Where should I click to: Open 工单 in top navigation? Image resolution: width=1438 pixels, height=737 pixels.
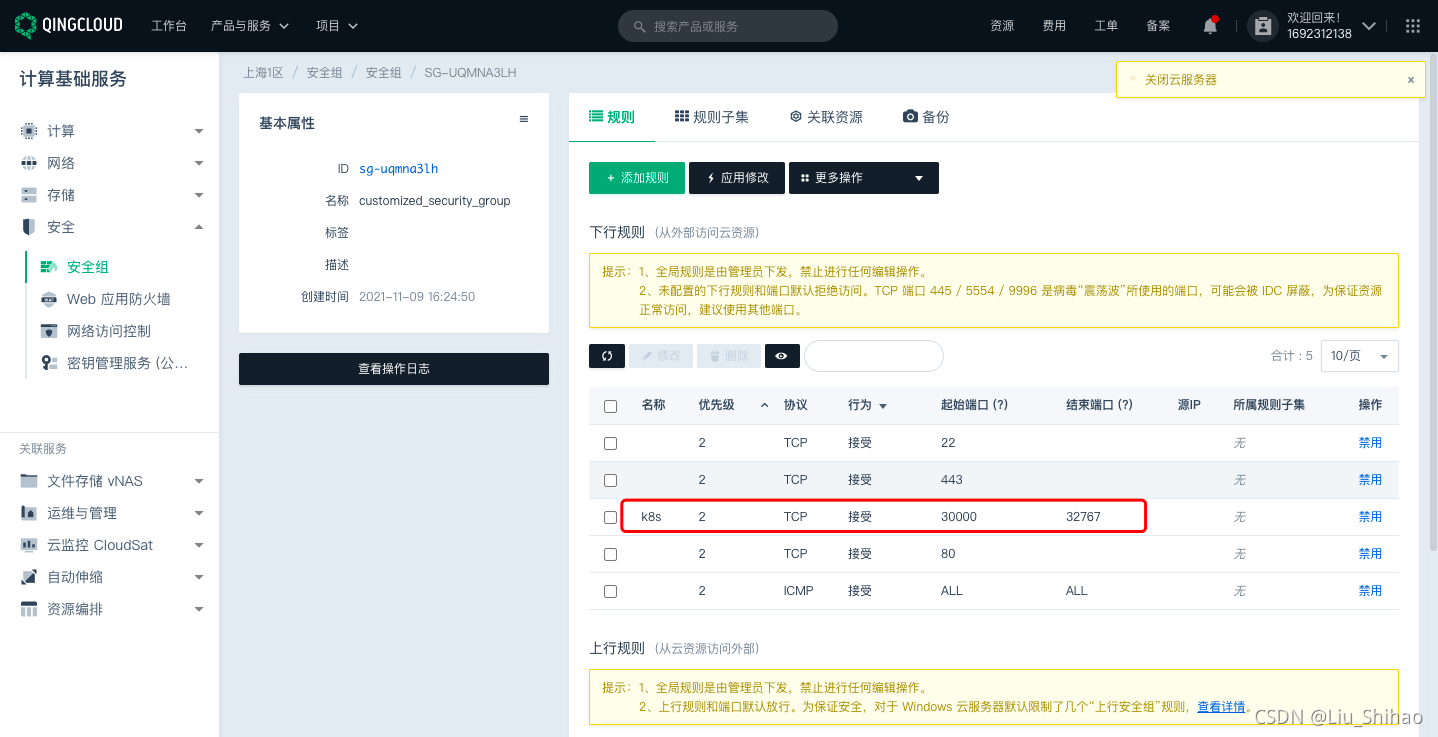point(1106,26)
